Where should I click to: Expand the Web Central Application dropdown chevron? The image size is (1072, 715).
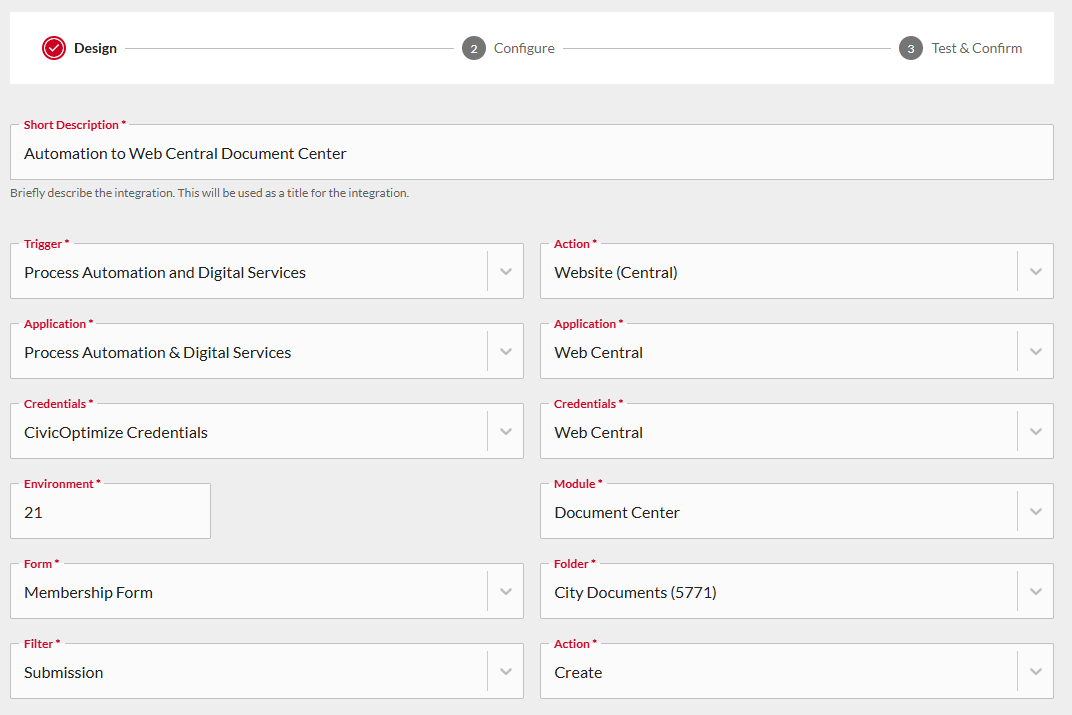(x=1036, y=351)
